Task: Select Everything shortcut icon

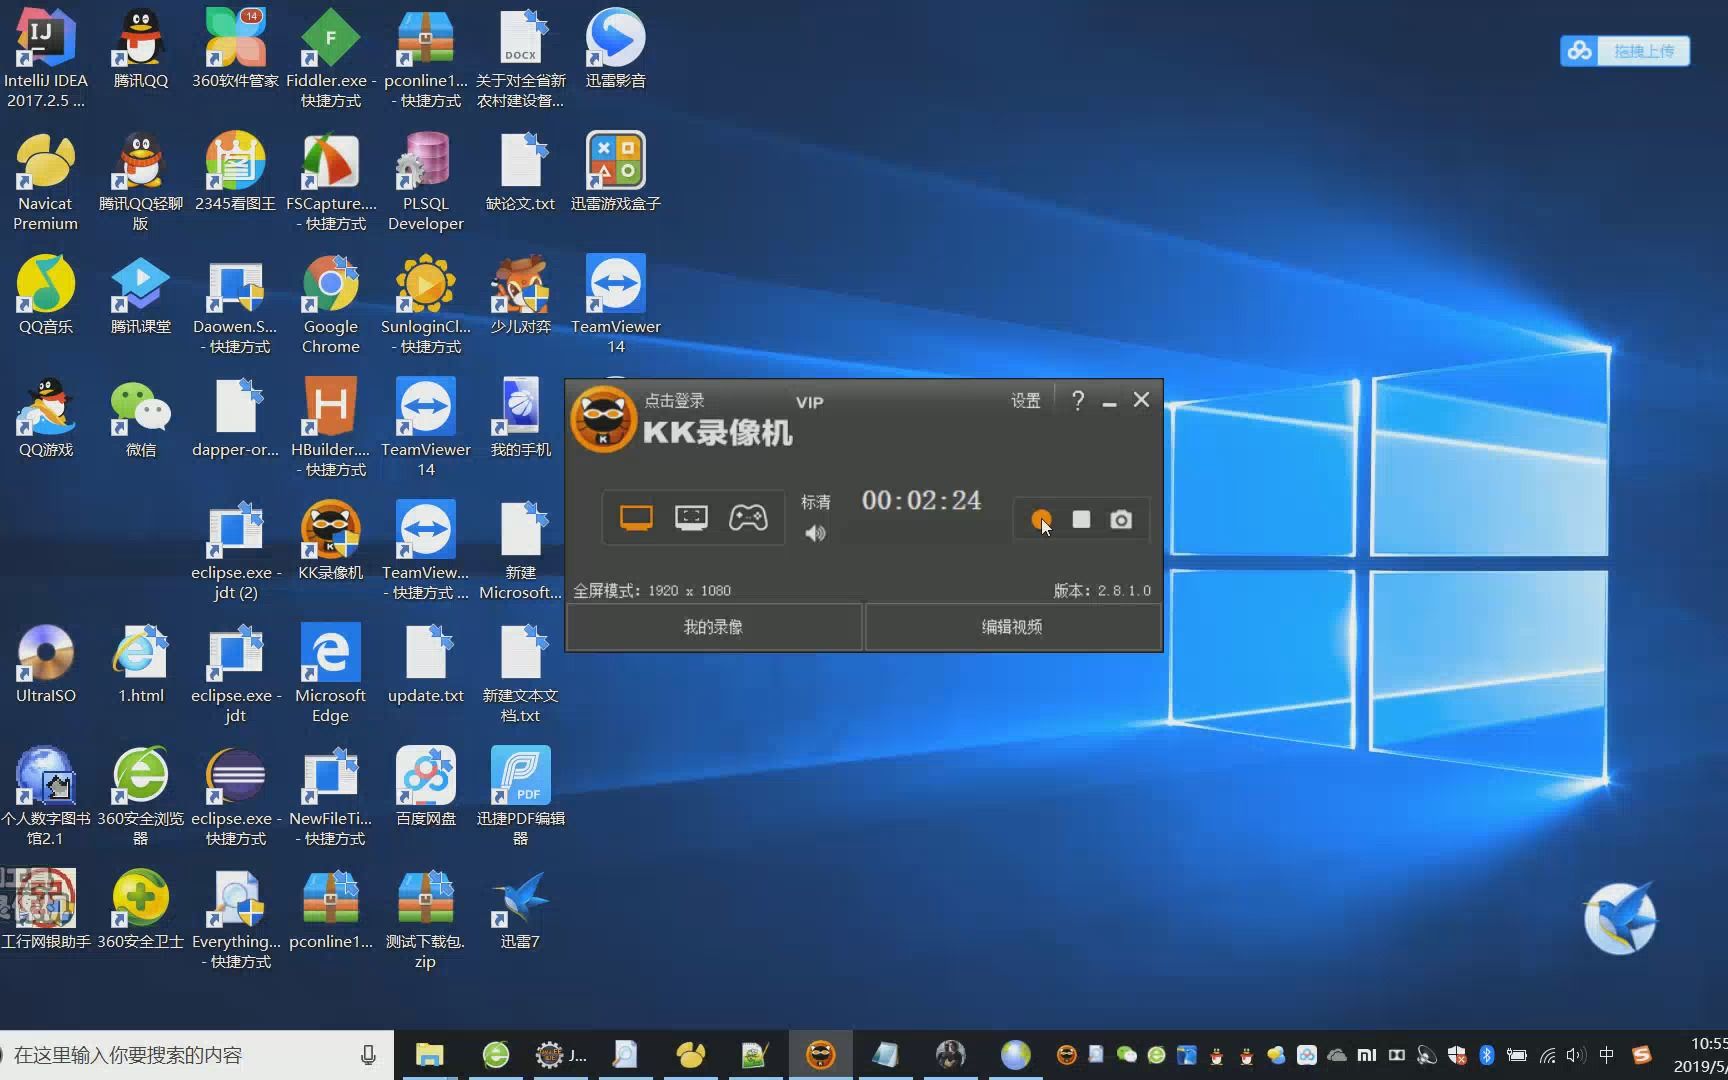Action: coord(236,919)
